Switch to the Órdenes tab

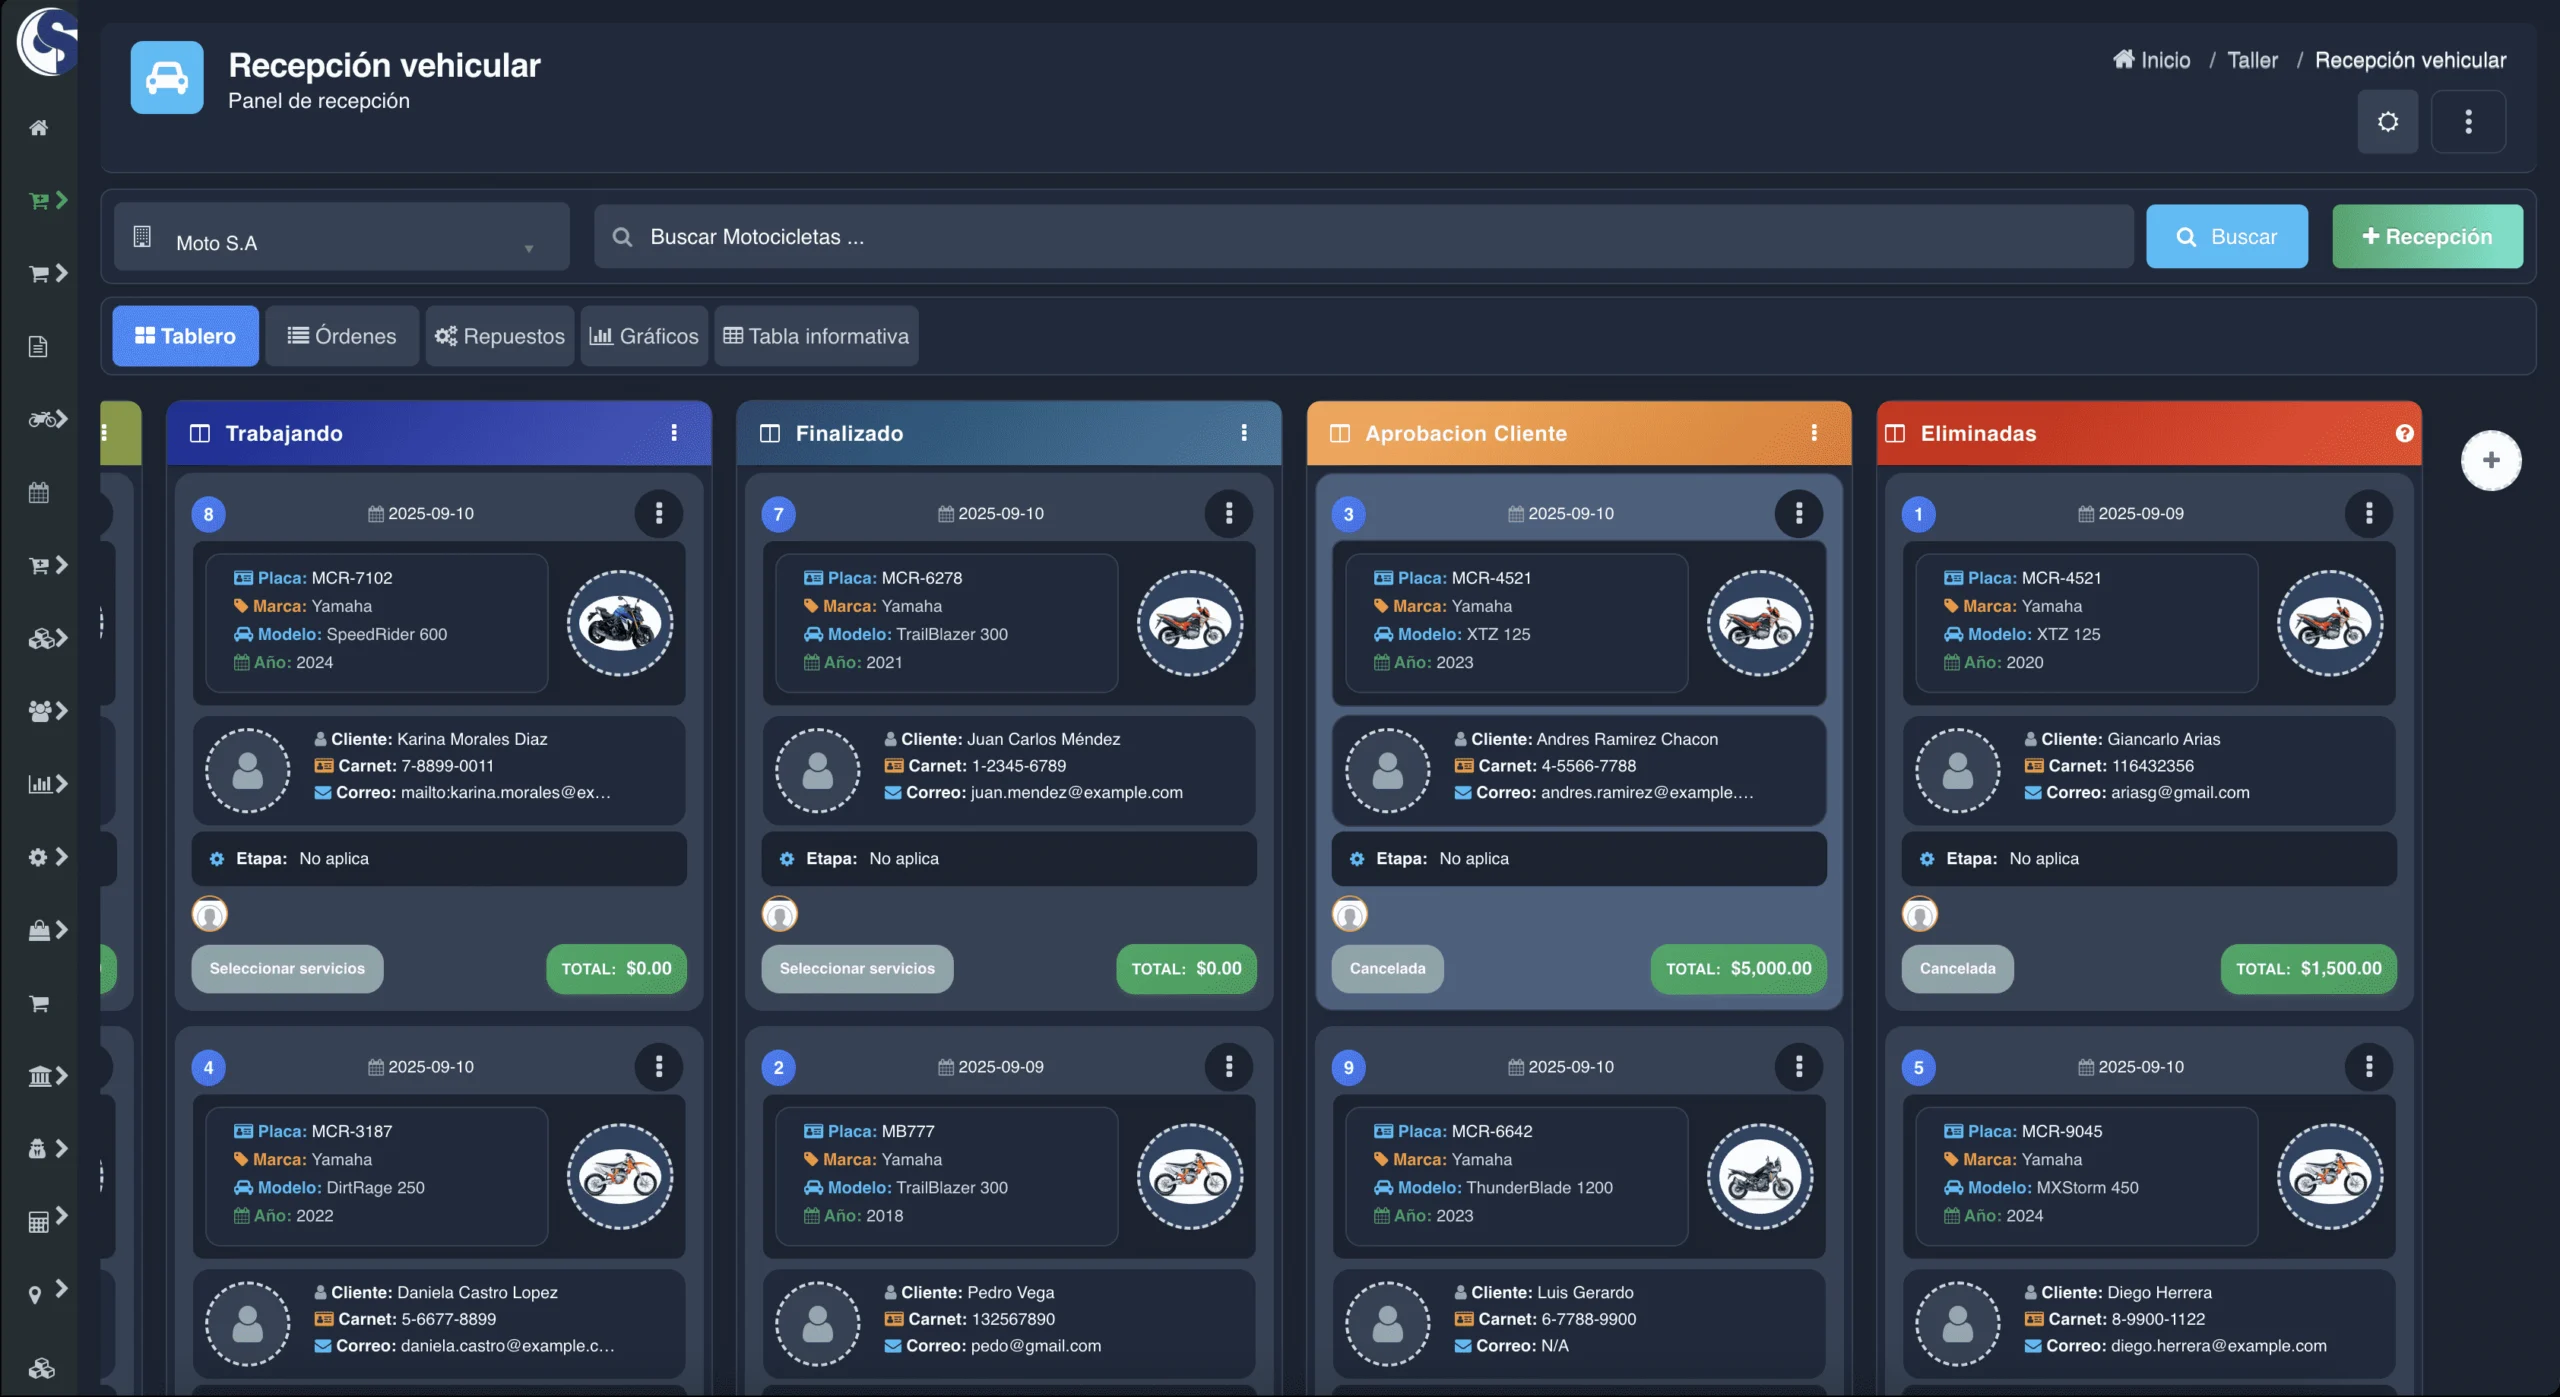tap(342, 336)
